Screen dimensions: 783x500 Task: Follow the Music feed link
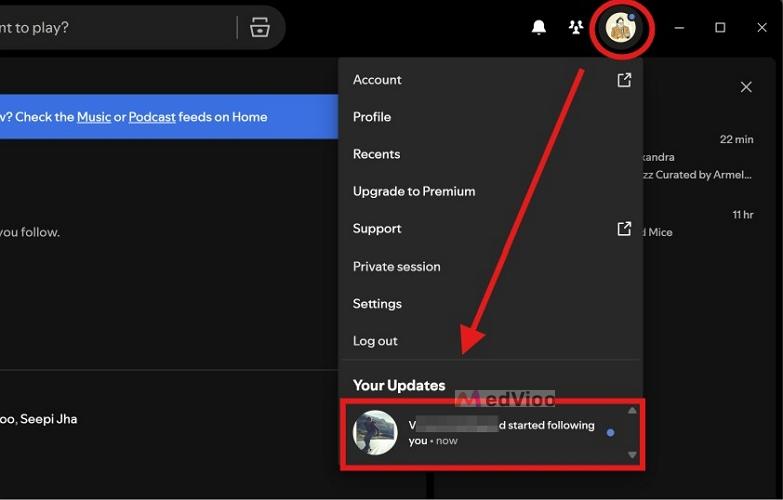coord(94,117)
